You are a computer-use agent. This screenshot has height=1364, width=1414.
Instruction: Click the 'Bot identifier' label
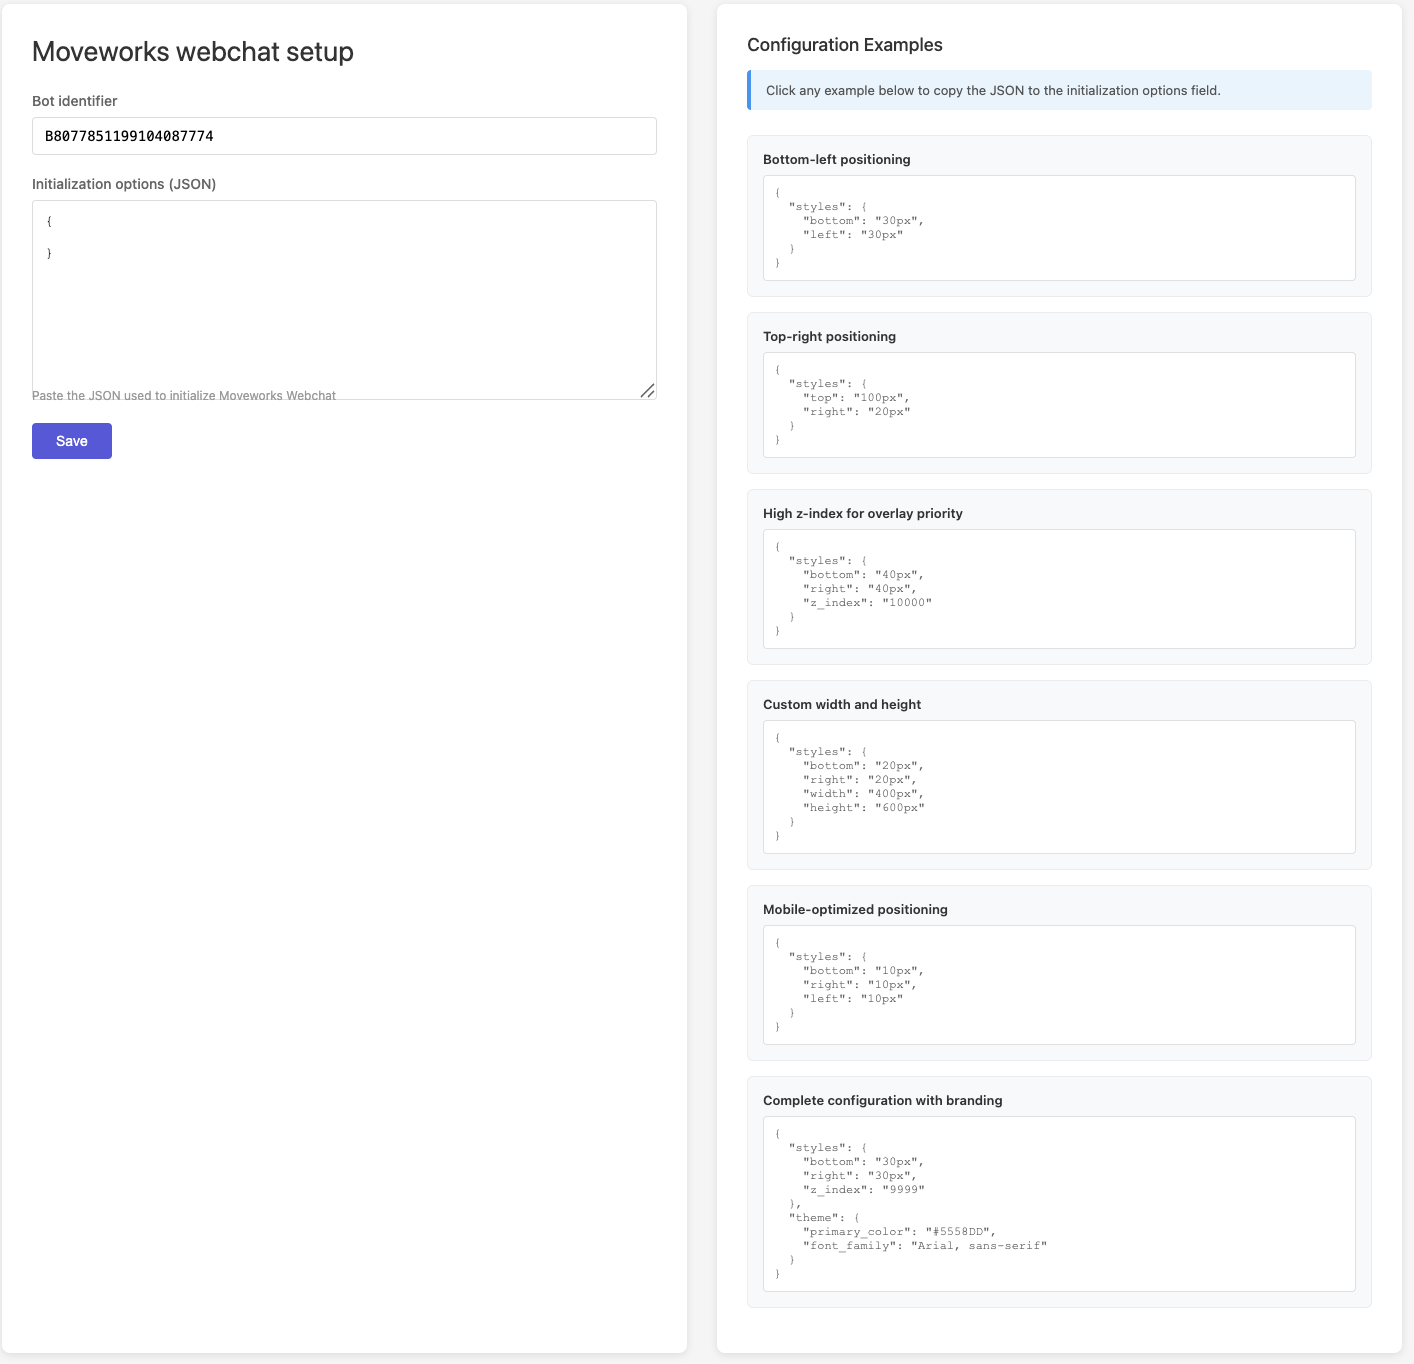tap(75, 101)
